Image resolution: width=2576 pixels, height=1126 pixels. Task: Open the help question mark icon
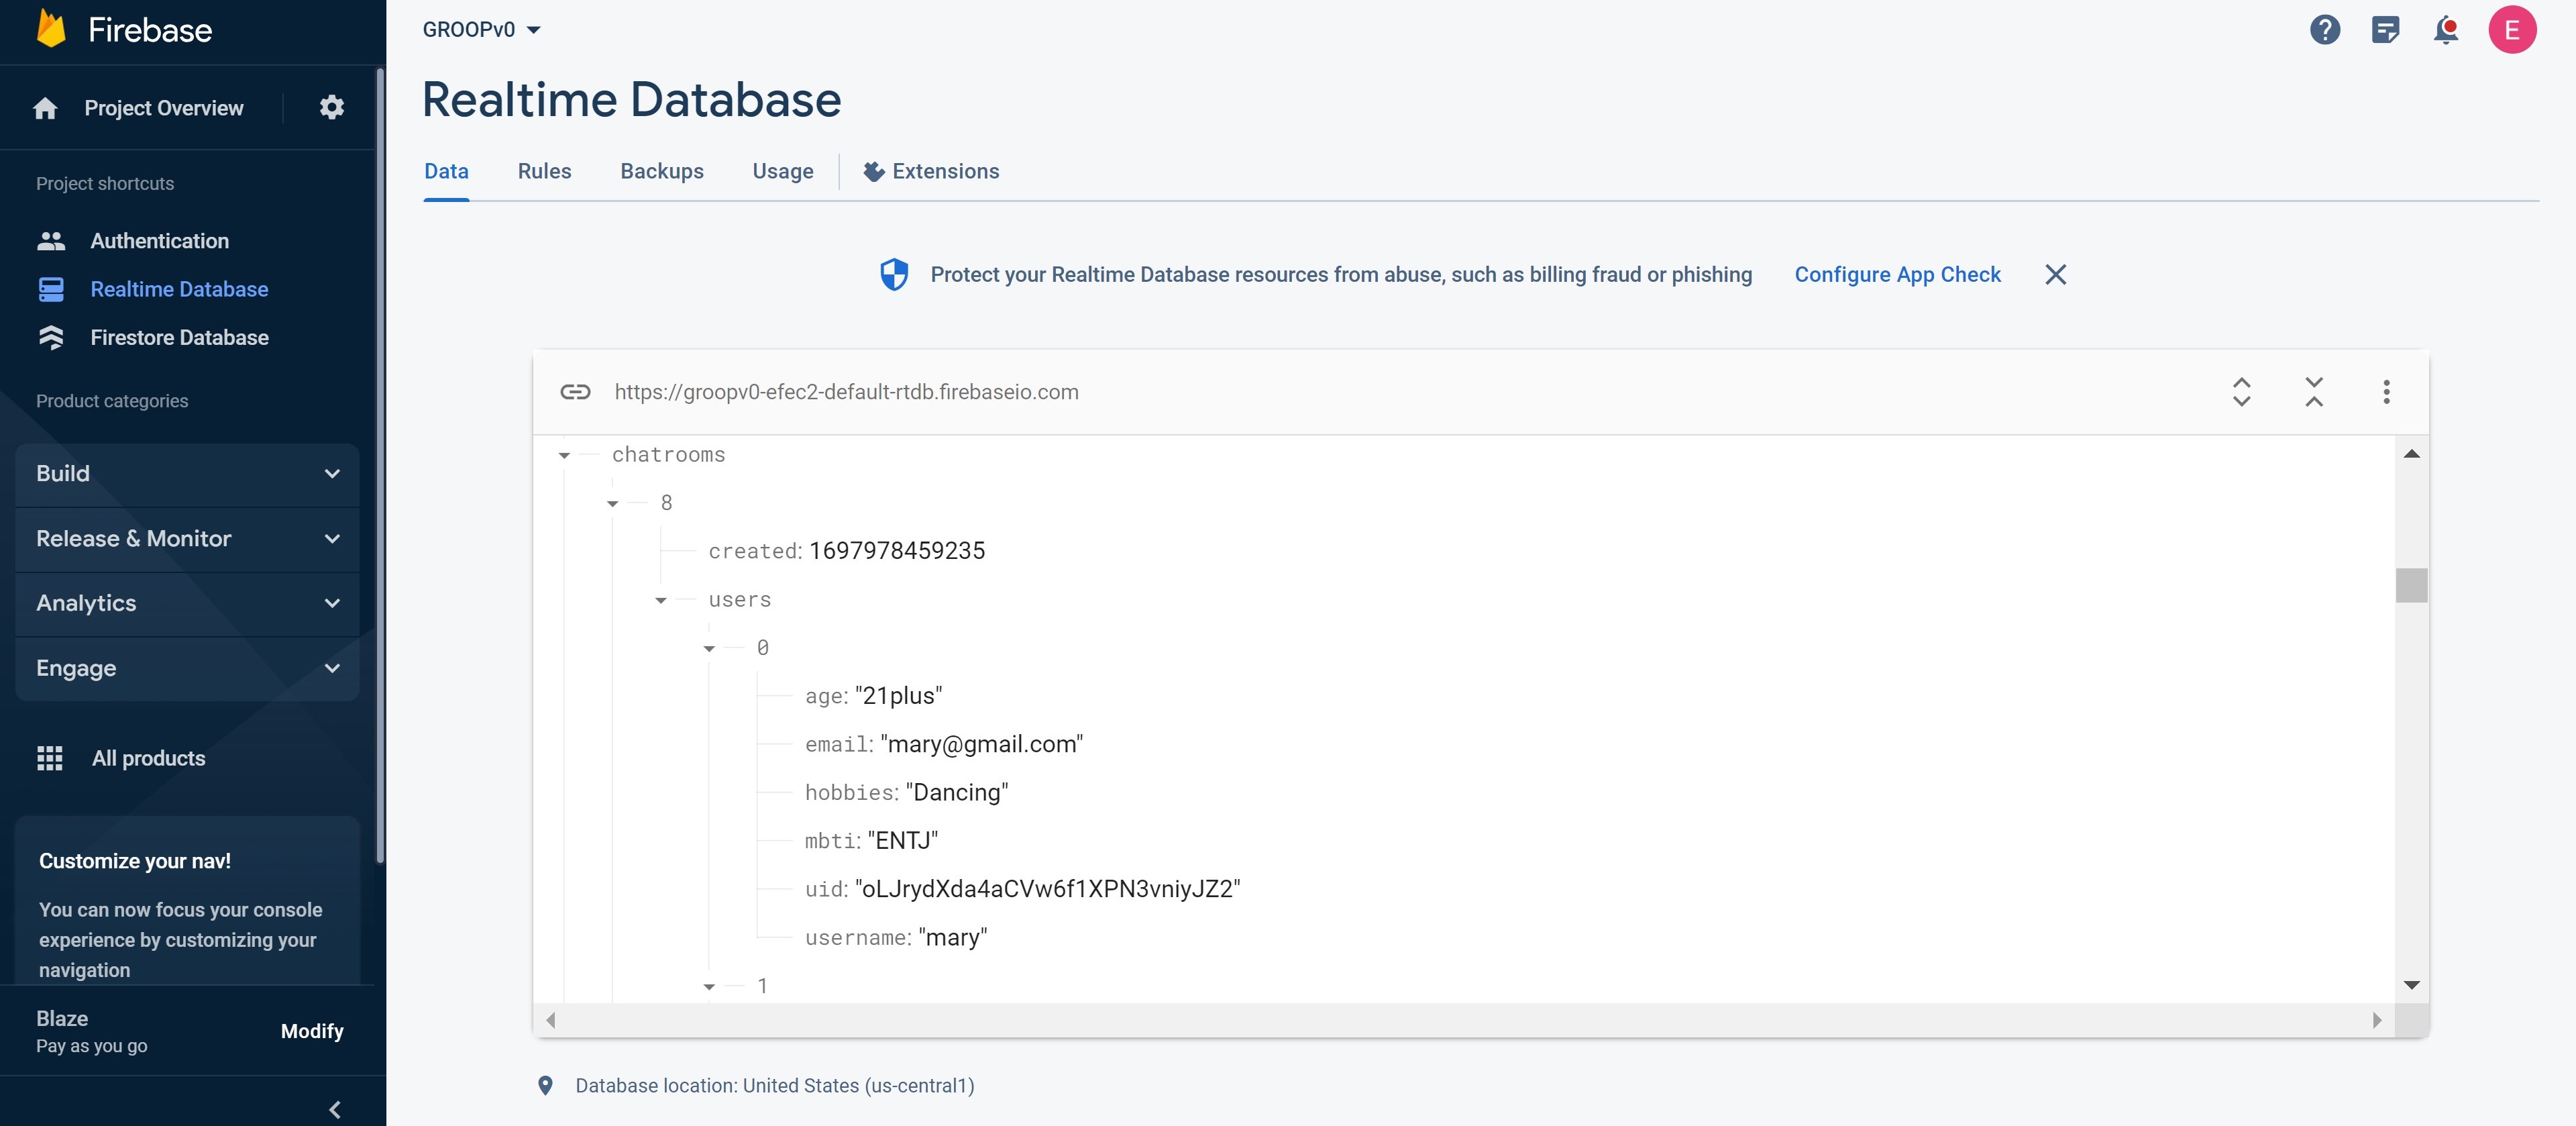[x=2324, y=30]
